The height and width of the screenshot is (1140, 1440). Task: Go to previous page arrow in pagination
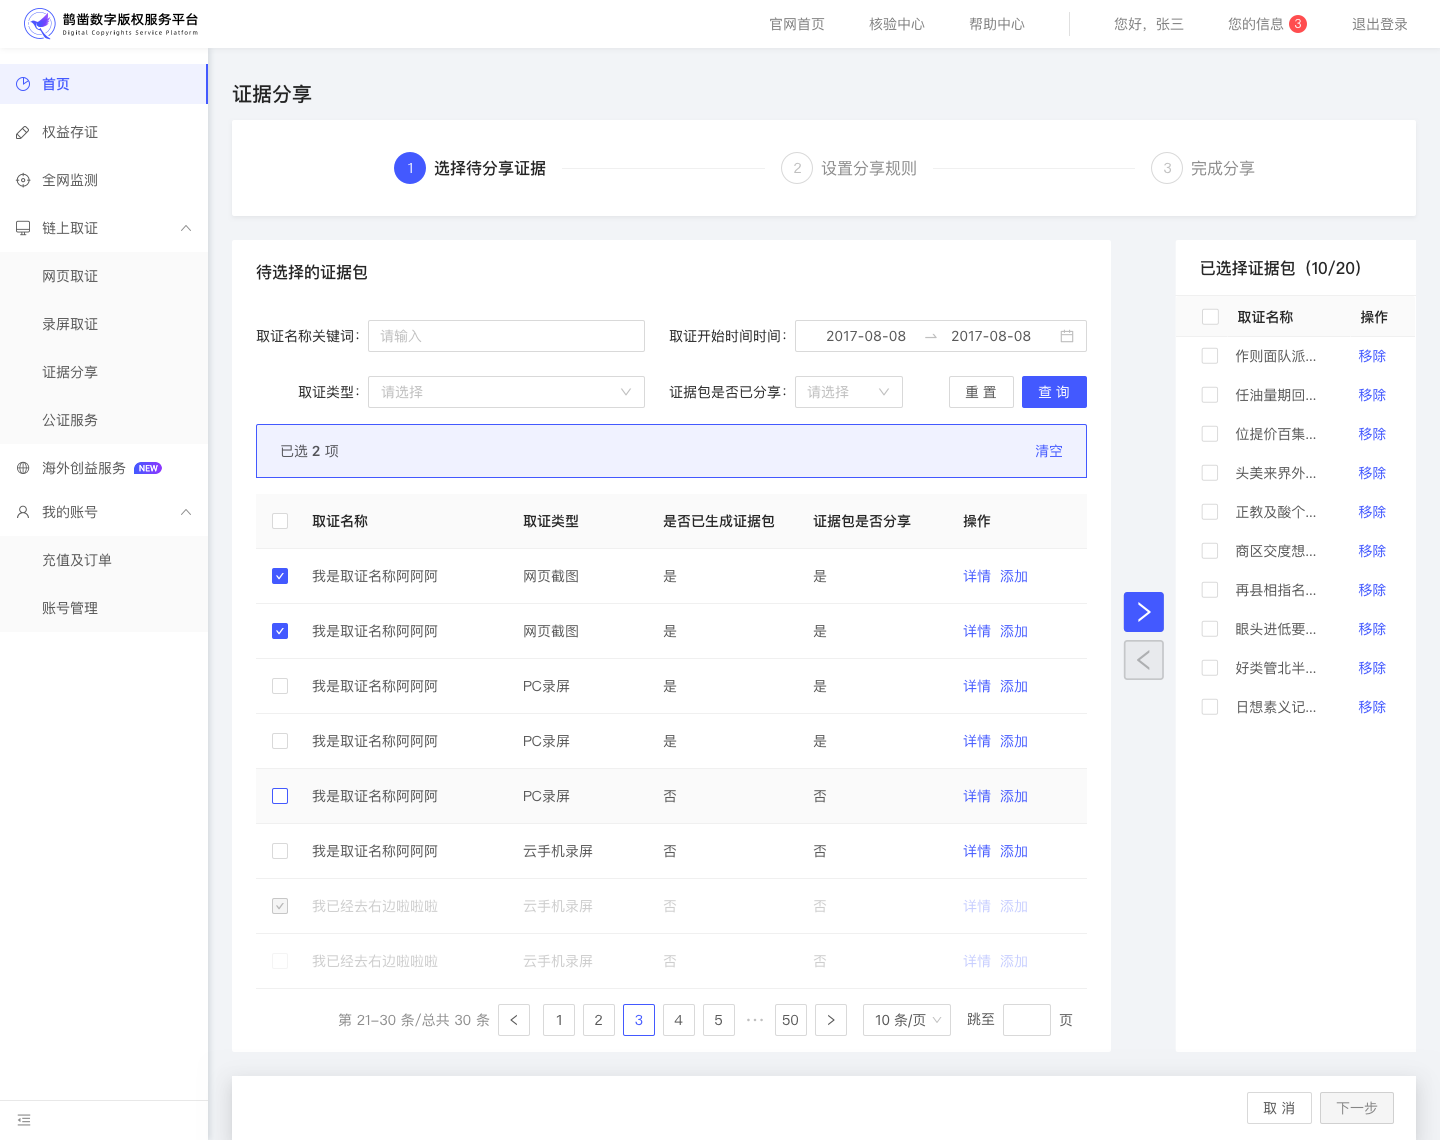[x=514, y=1020]
